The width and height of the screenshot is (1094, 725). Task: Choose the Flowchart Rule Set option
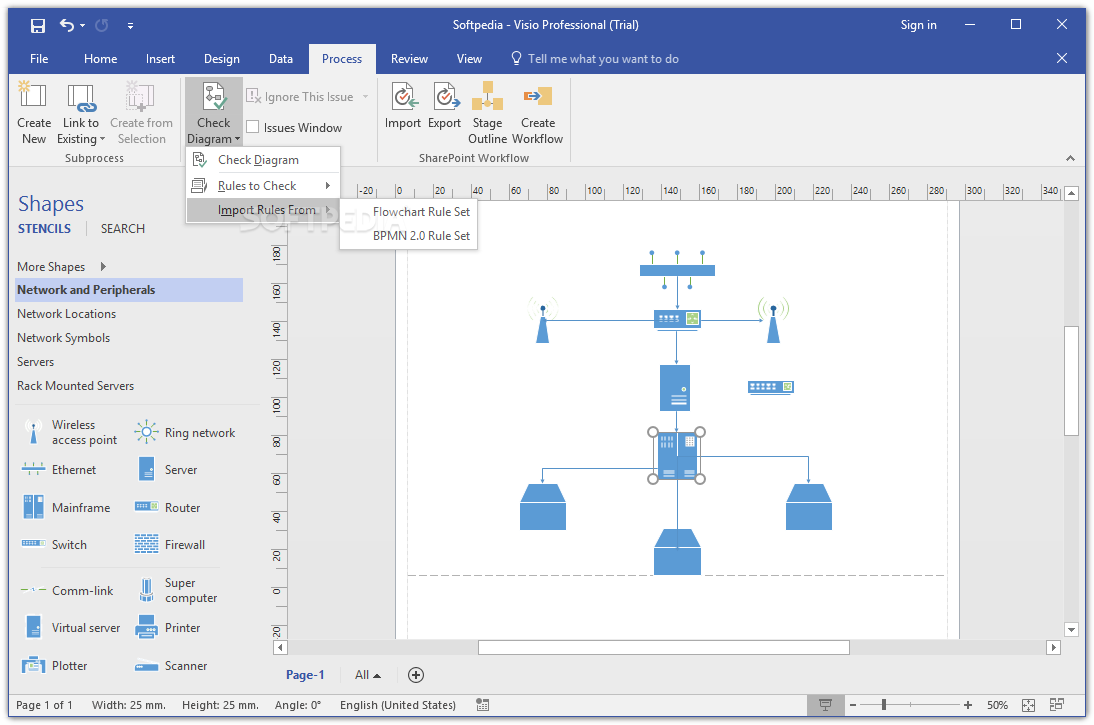tap(409, 211)
